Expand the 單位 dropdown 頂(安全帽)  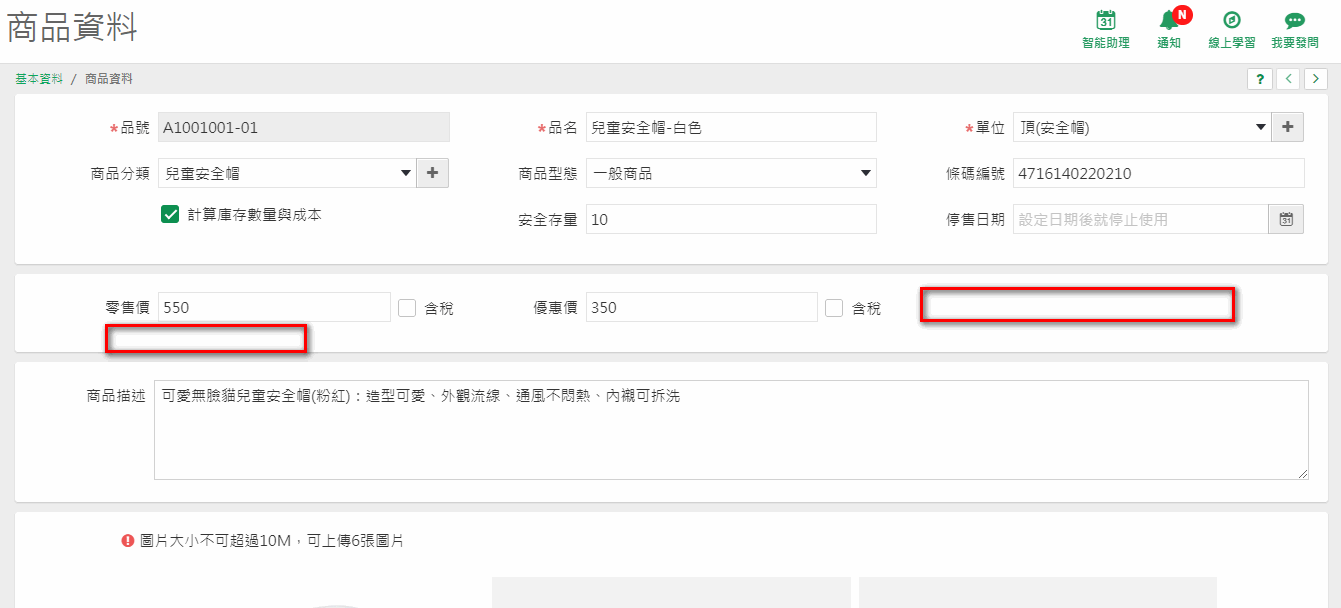1142,127
